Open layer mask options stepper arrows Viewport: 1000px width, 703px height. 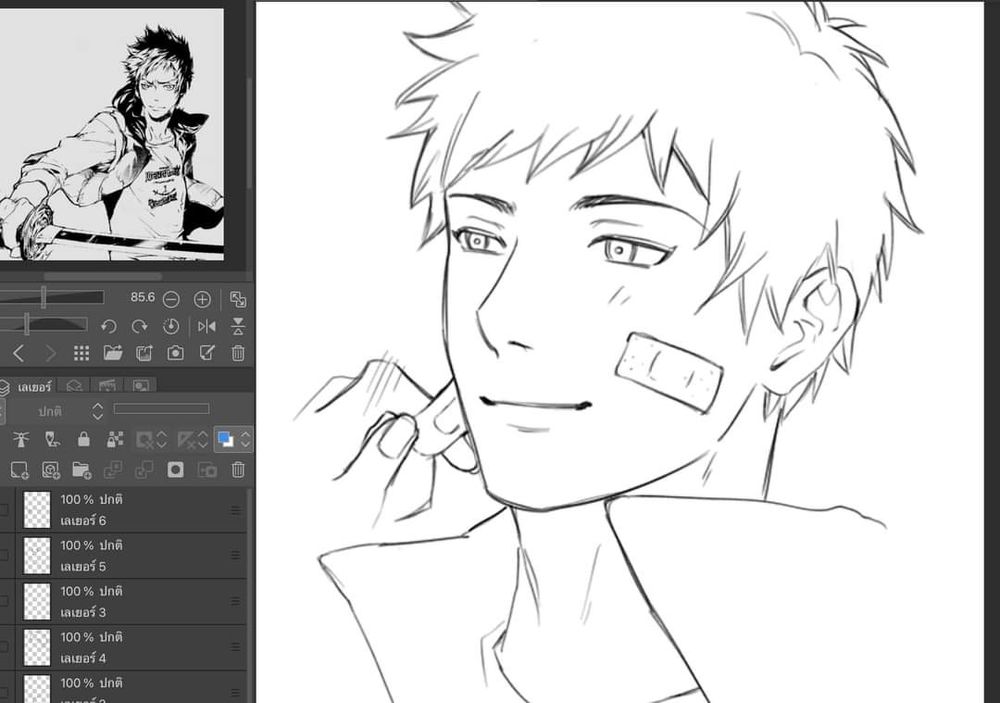pos(161,440)
